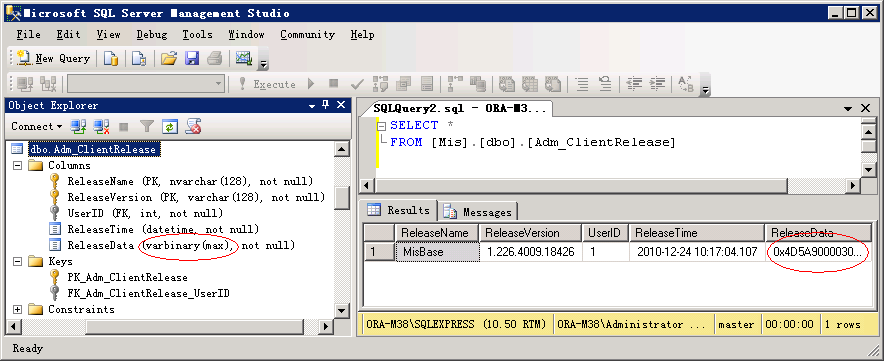Click the Object Explorer Refresh icon

[x=170, y=126]
